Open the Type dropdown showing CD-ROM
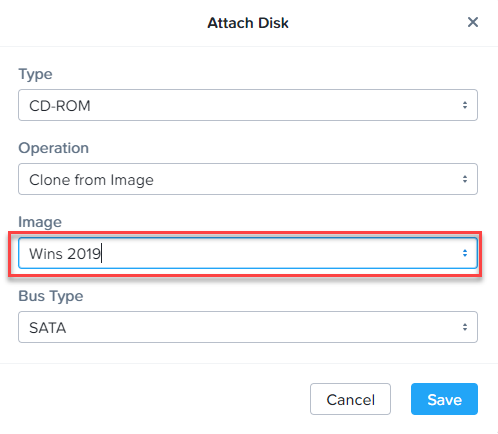The width and height of the screenshot is (498, 434). (248, 105)
